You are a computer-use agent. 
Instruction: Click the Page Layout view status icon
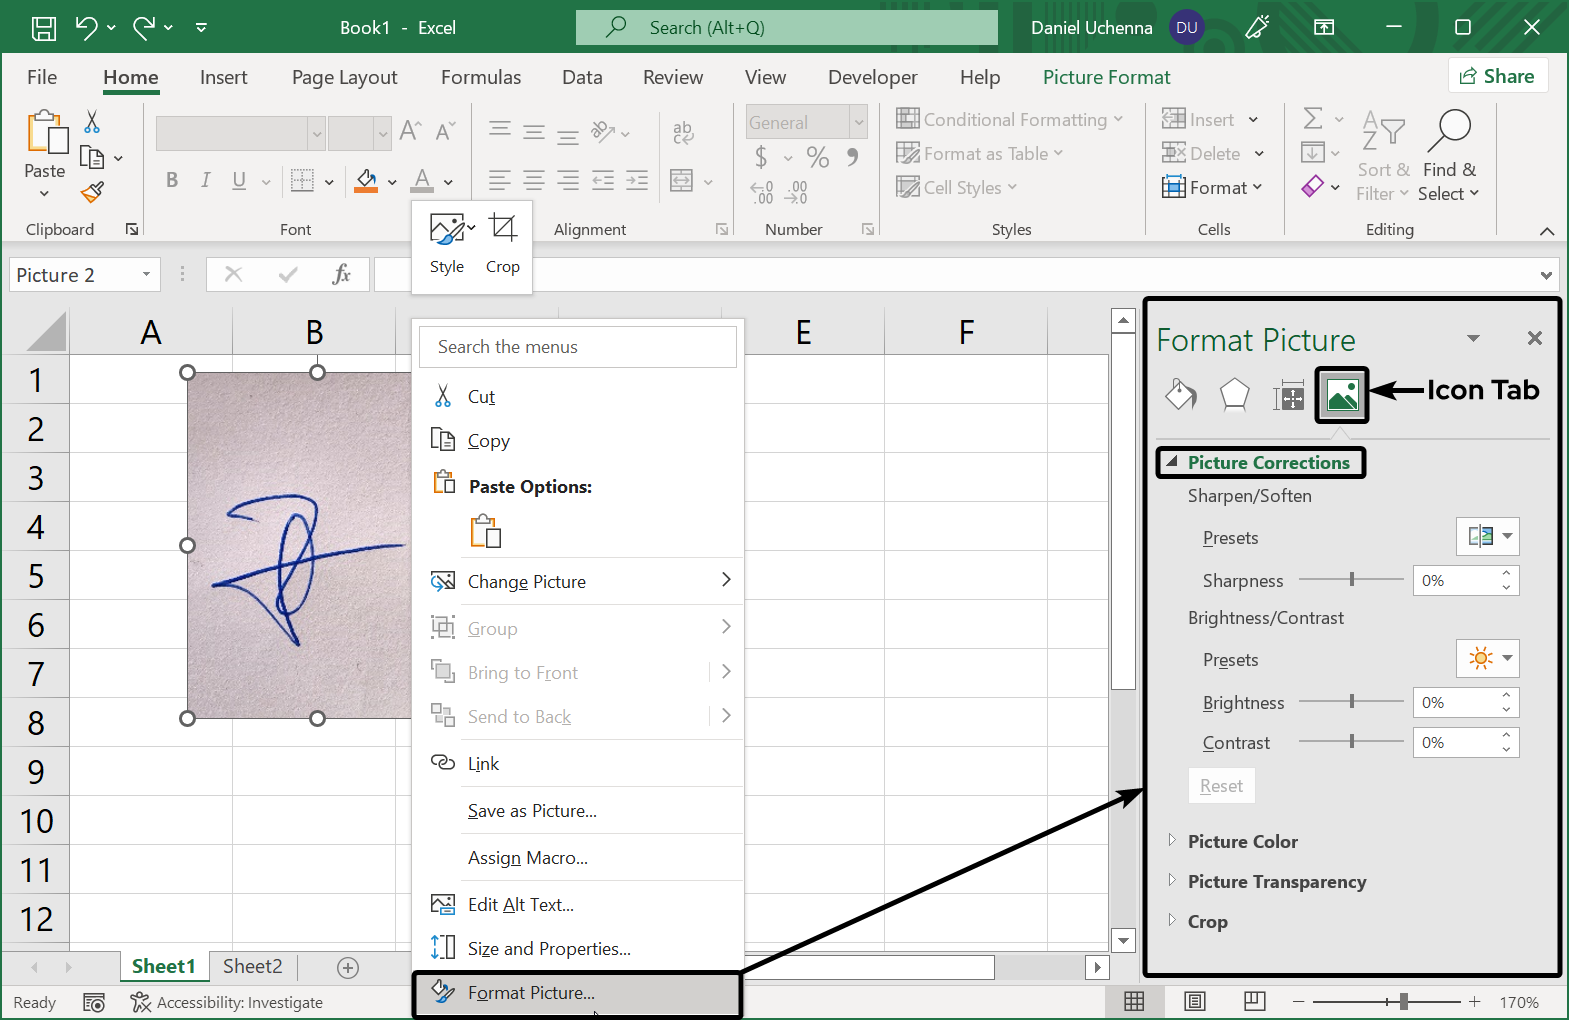pyautogui.click(x=1194, y=1002)
